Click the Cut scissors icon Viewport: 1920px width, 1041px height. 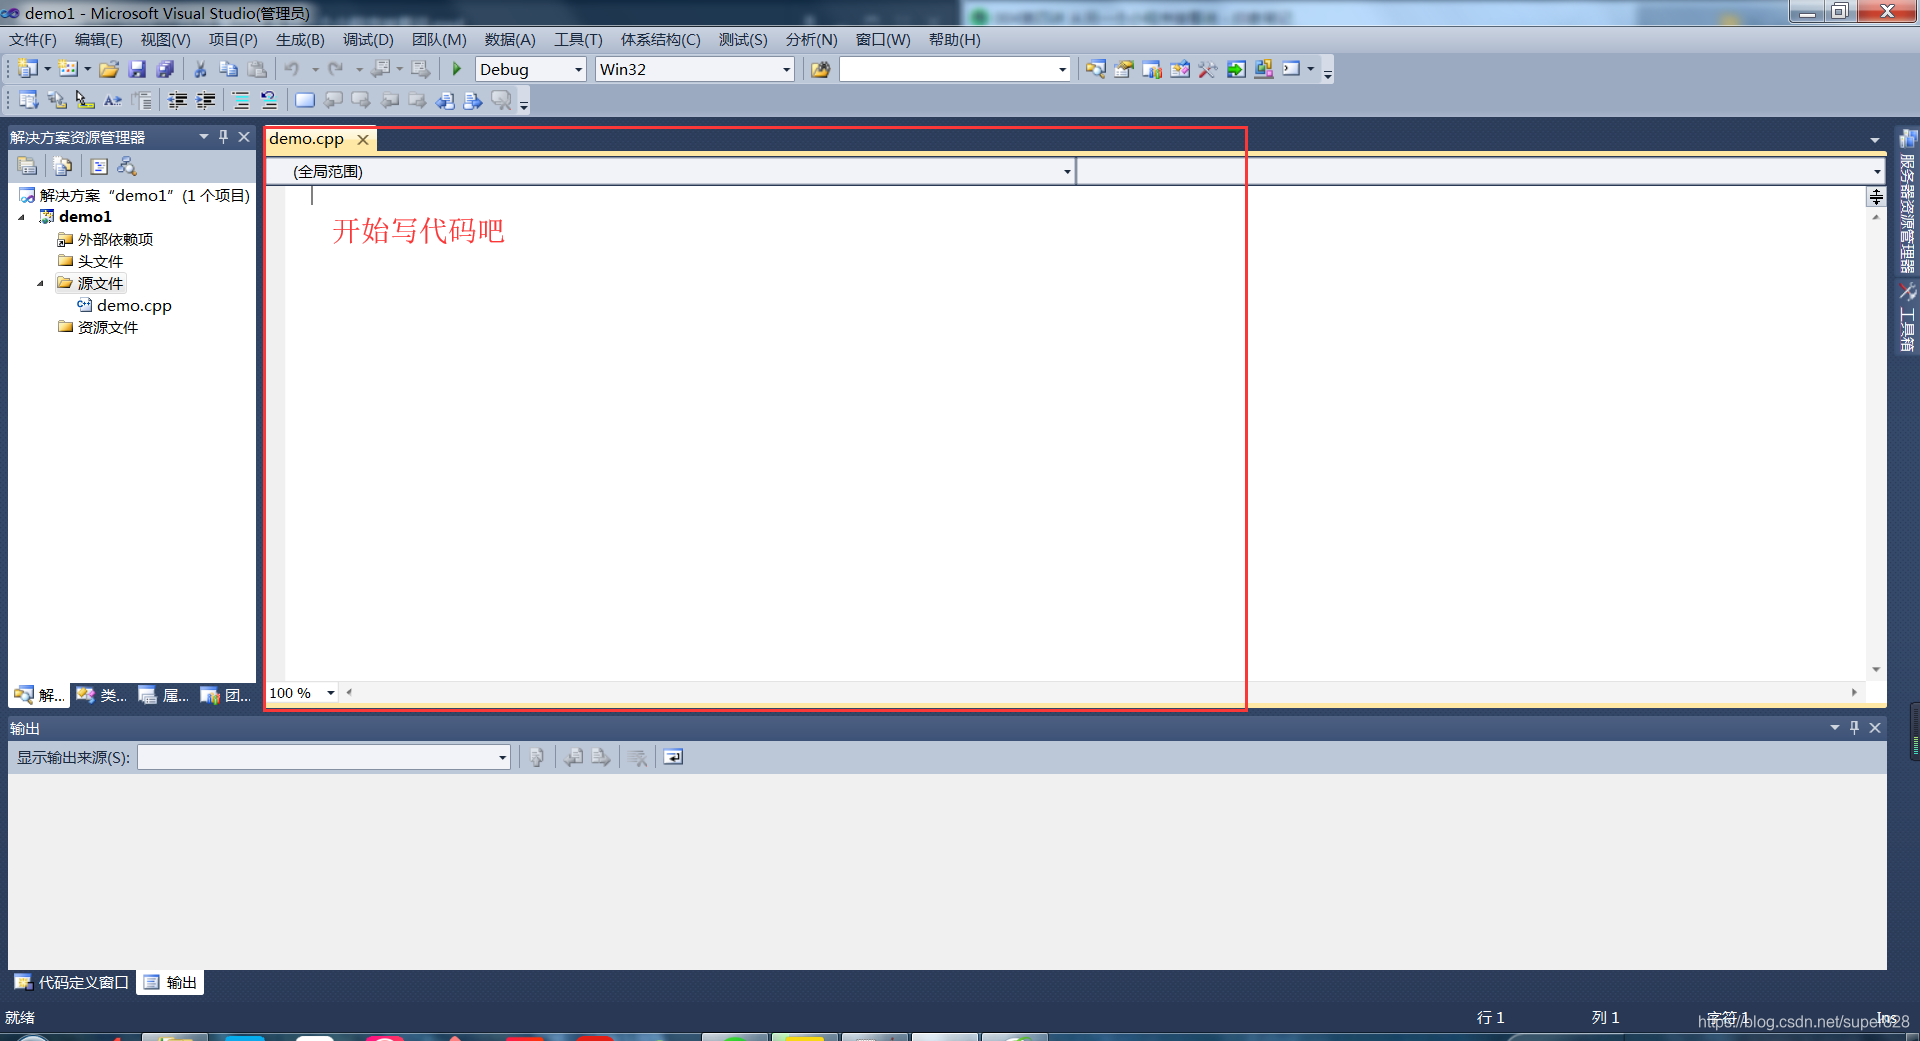200,69
